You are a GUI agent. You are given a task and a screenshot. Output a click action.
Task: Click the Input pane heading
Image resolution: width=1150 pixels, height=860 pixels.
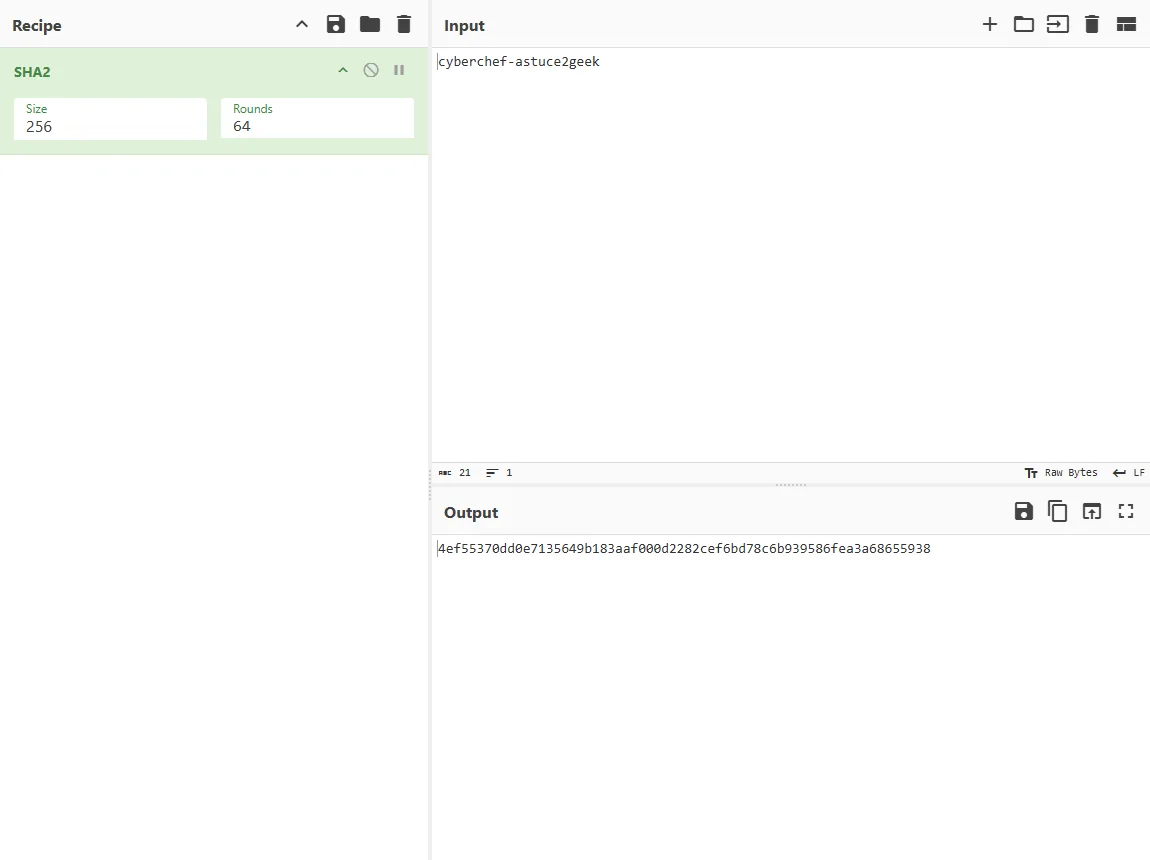(464, 26)
